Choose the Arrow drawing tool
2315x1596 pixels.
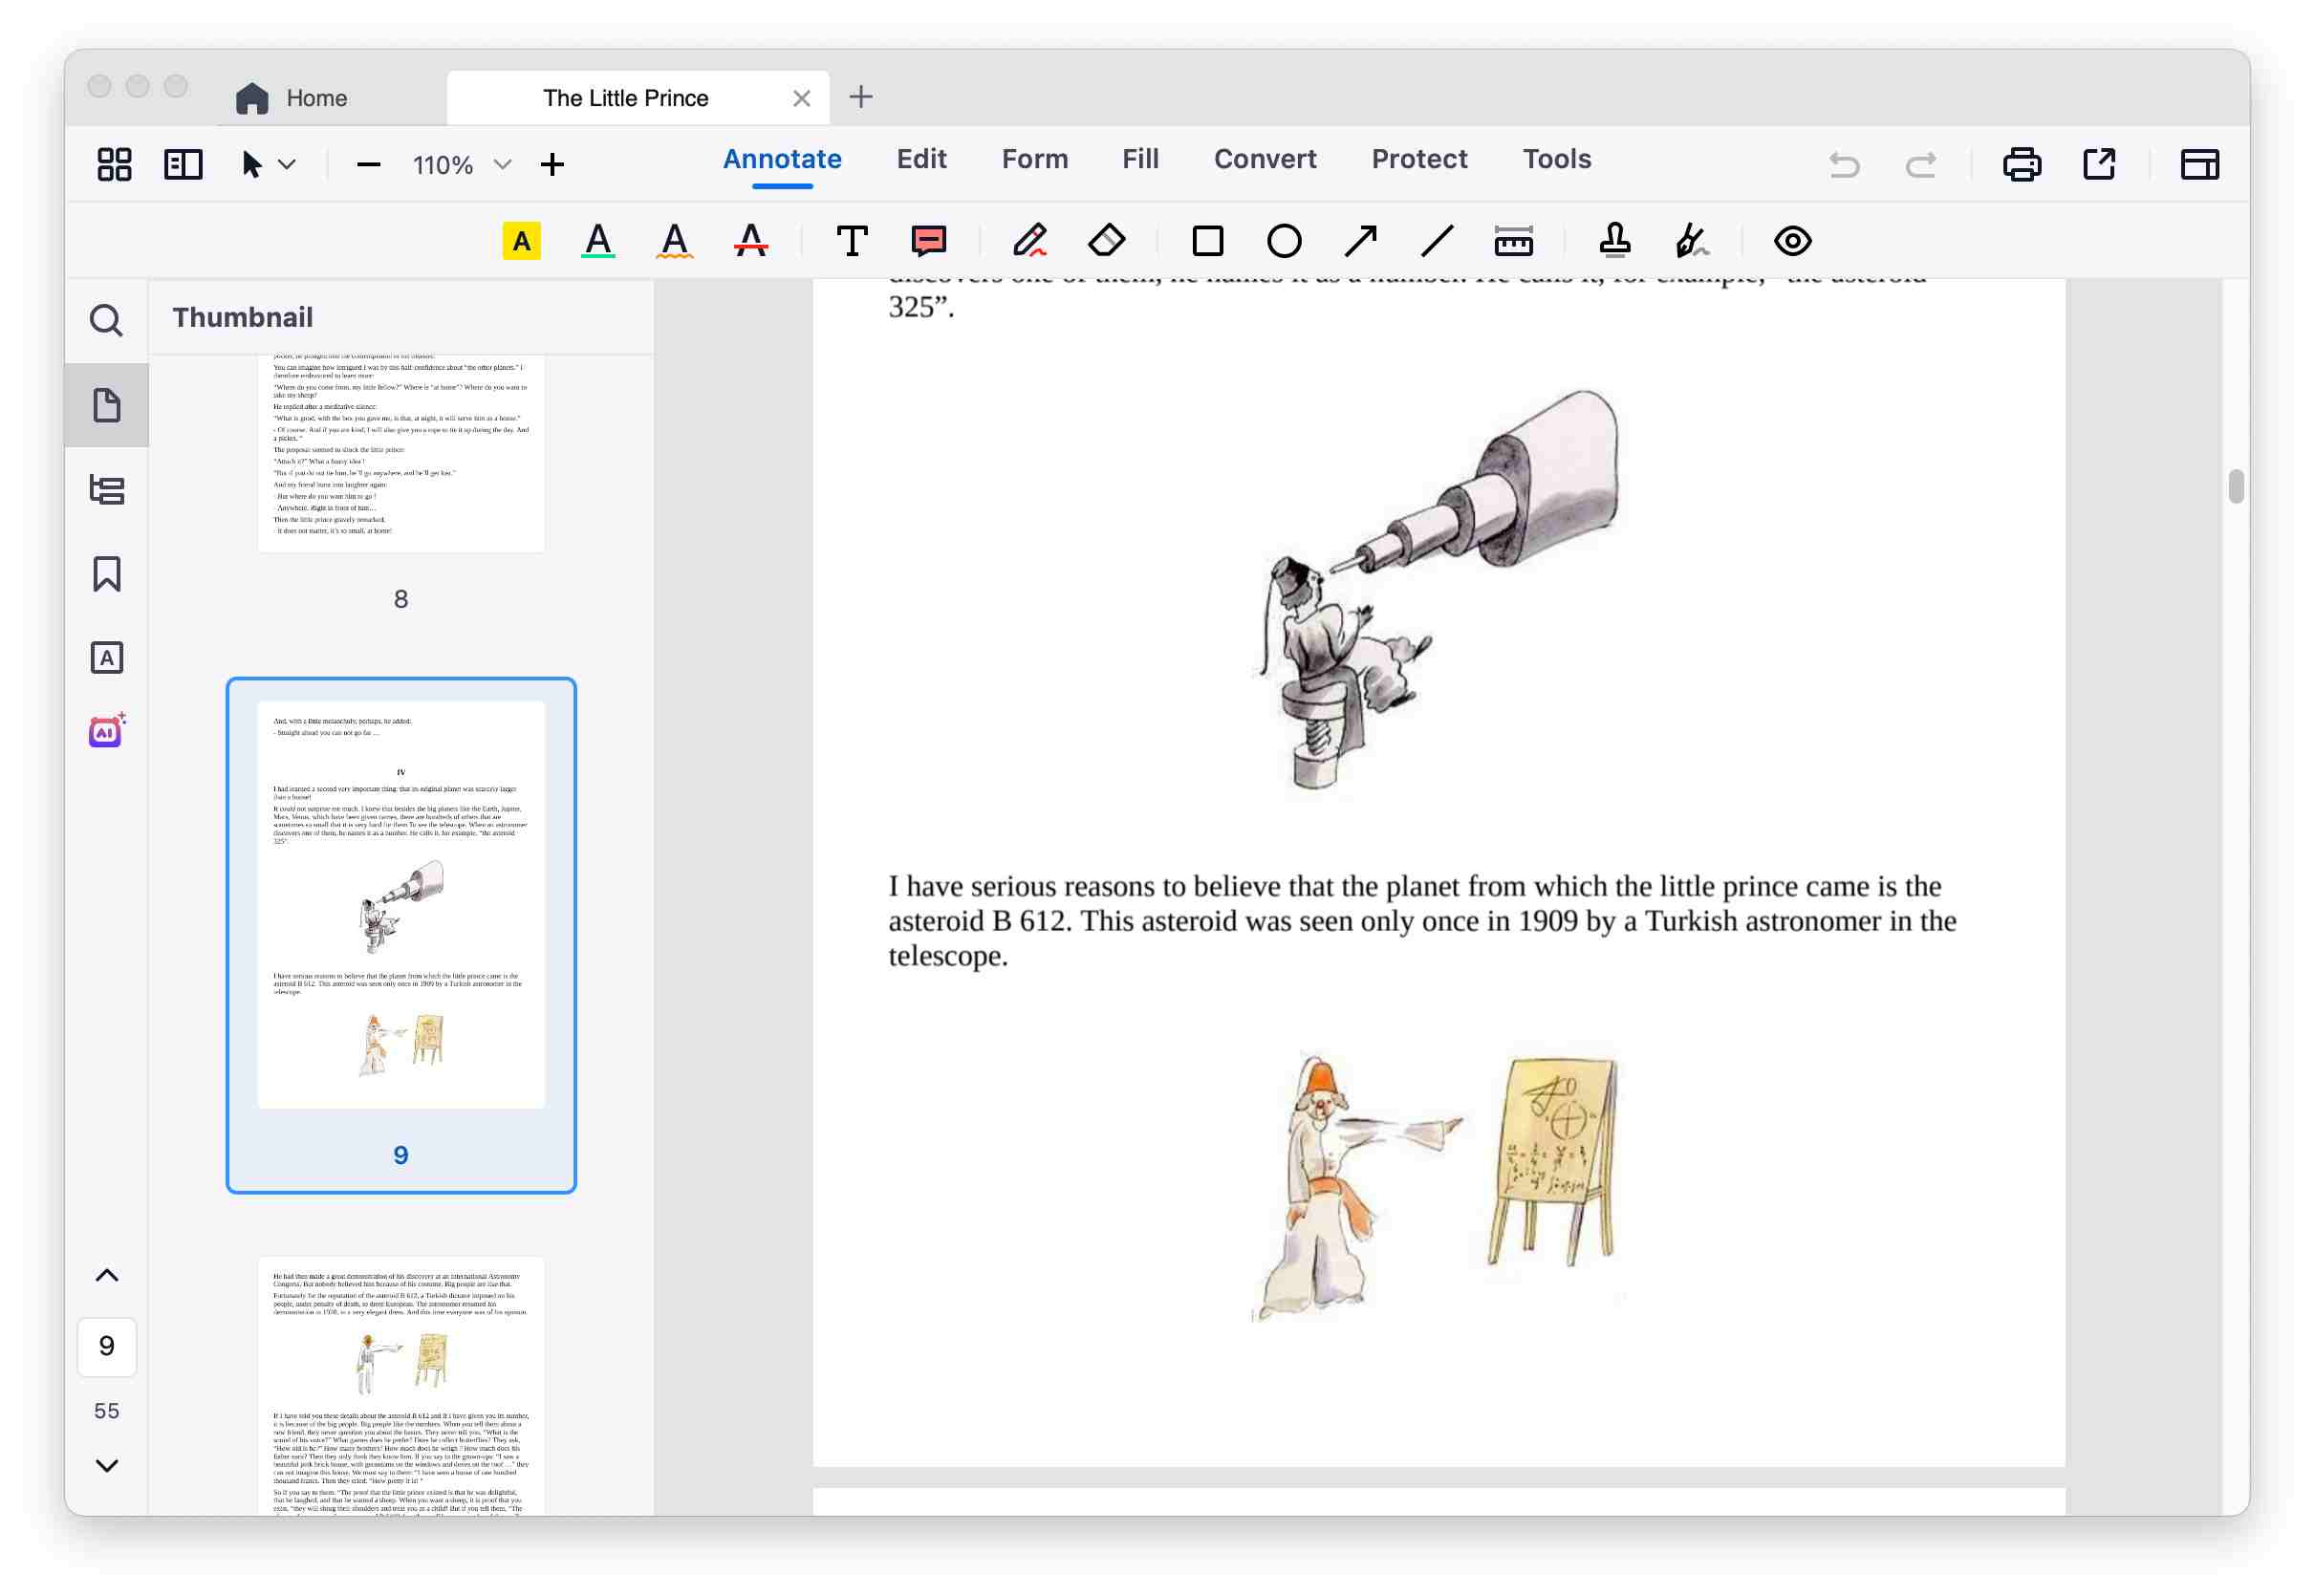click(x=1362, y=240)
